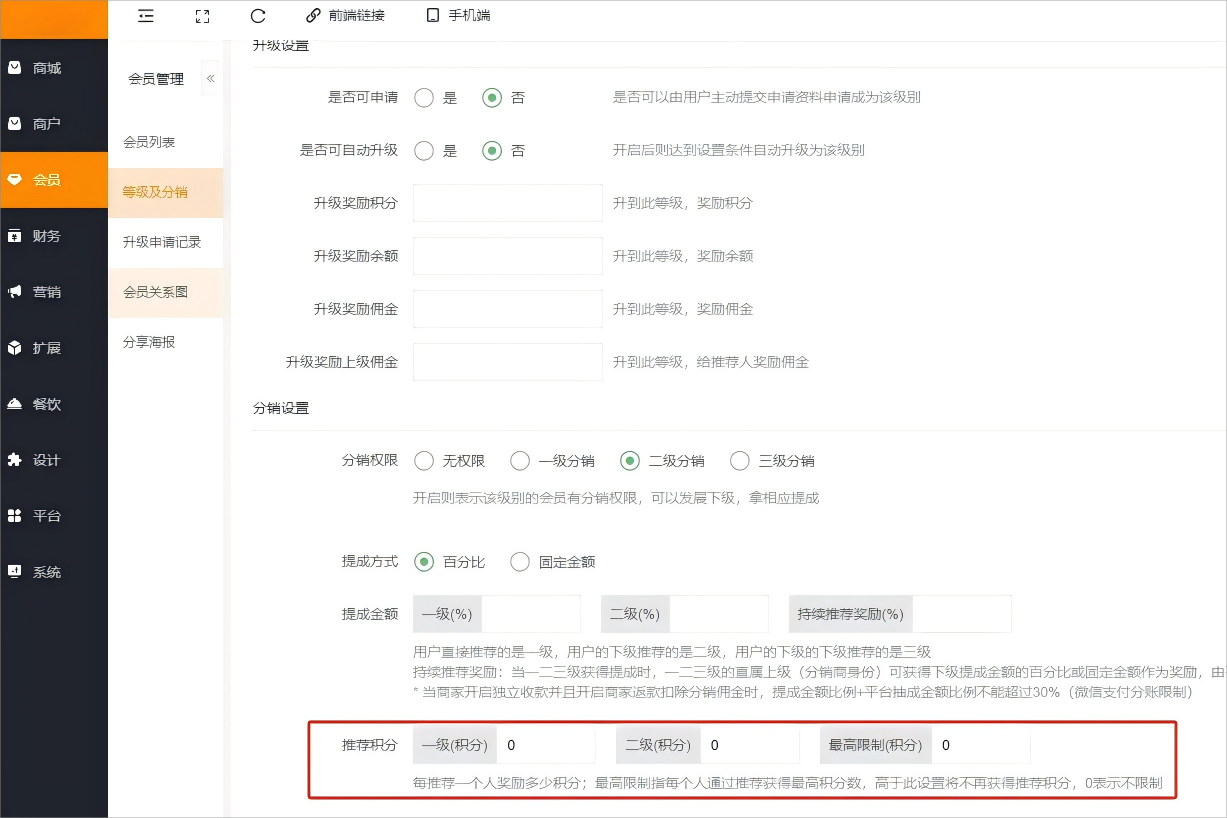Open the 商户 module in the sidebar
Viewport: 1227px width, 818px height.
(54, 124)
